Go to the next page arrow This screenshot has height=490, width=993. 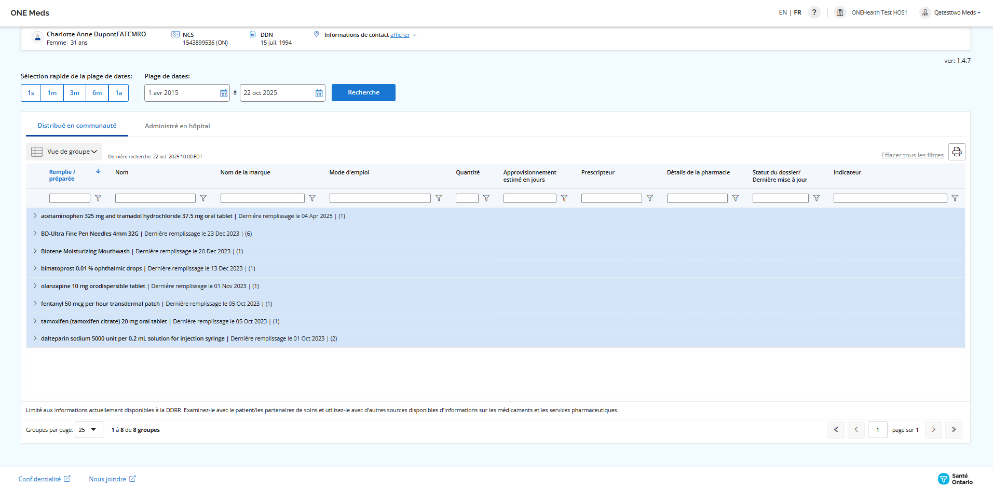[x=933, y=430]
